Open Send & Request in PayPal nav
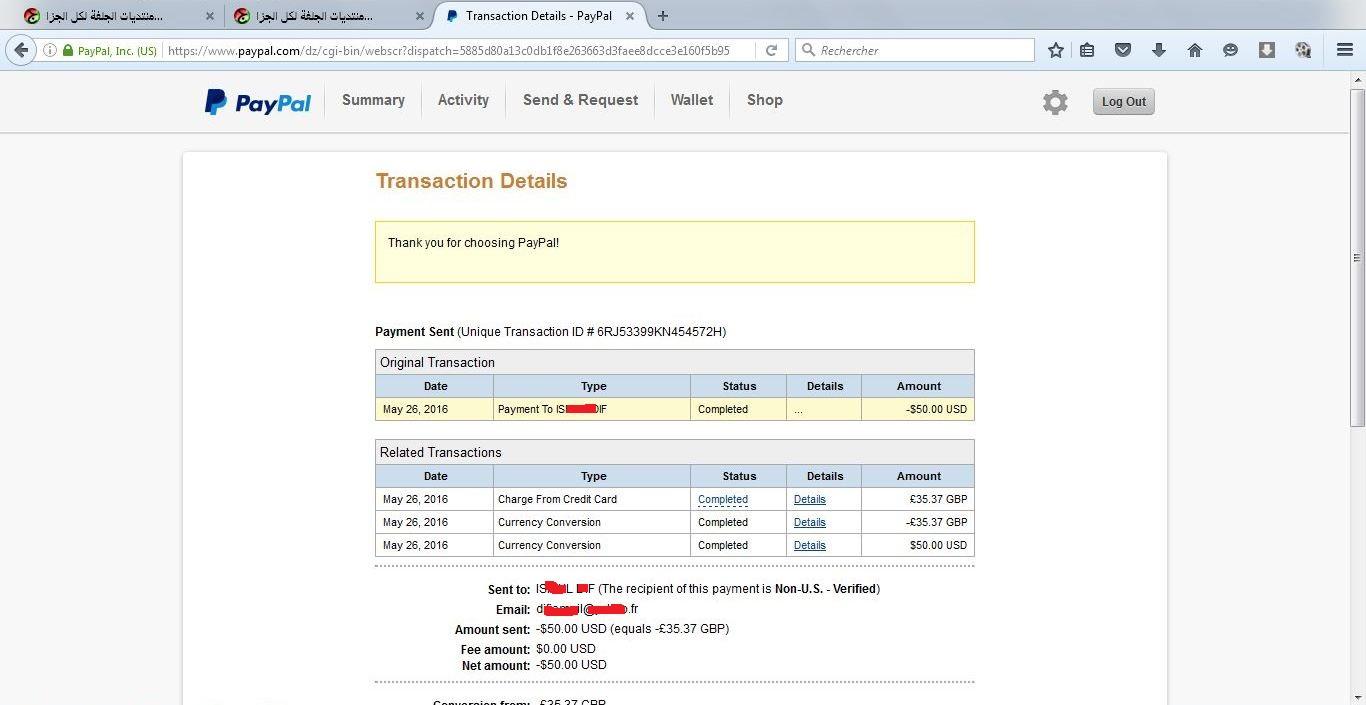Viewport: 1366px width, 705px height. pos(580,100)
